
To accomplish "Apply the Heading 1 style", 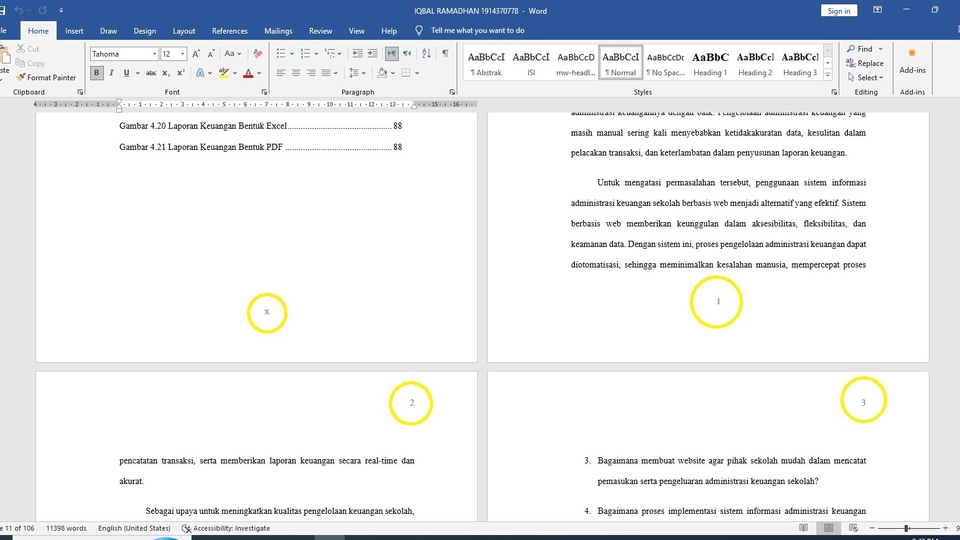I will pyautogui.click(x=710, y=63).
